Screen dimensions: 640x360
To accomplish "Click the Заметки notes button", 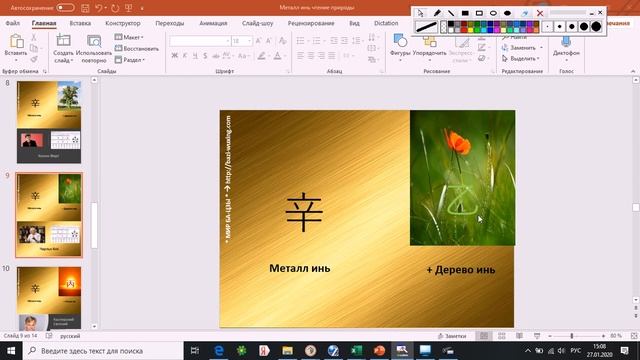I will (x=452, y=336).
